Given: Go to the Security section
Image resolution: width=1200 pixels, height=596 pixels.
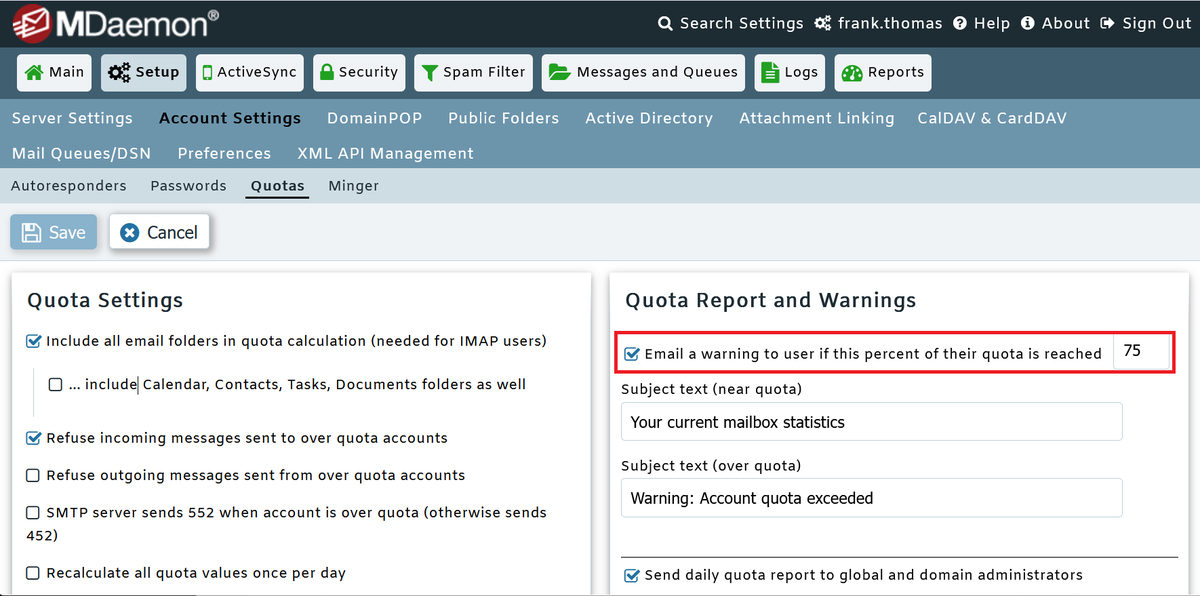Looking at the screenshot, I should 359,72.
